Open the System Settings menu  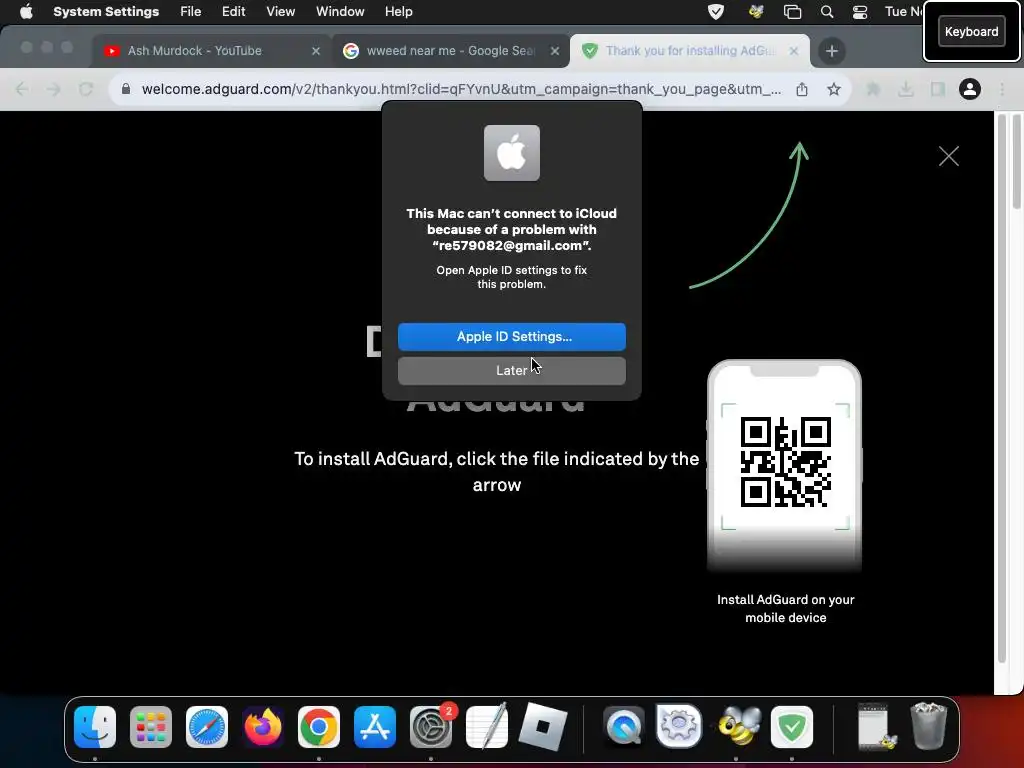point(106,12)
